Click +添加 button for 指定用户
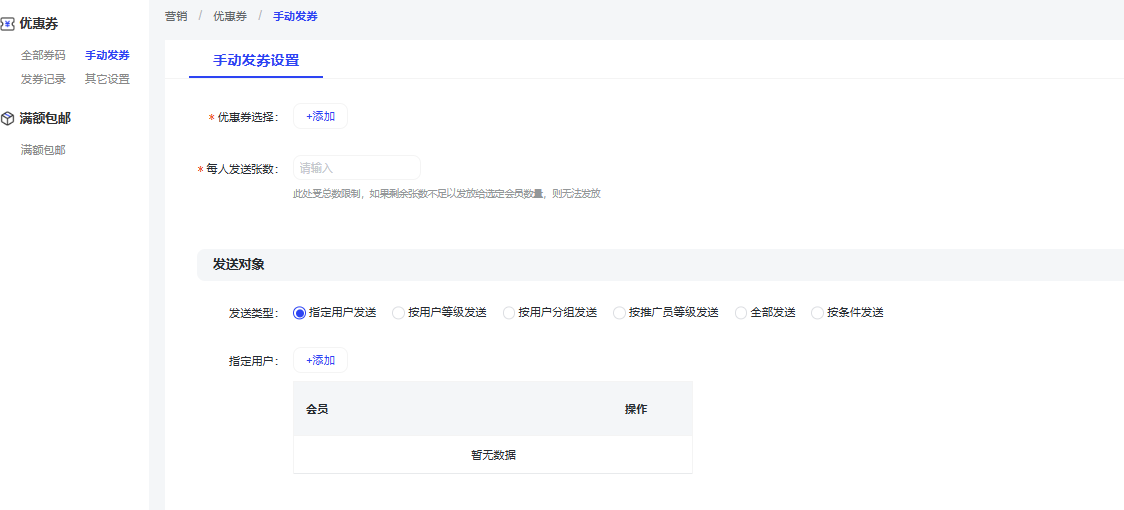Image resolution: width=1124 pixels, height=510 pixels. click(320, 360)
